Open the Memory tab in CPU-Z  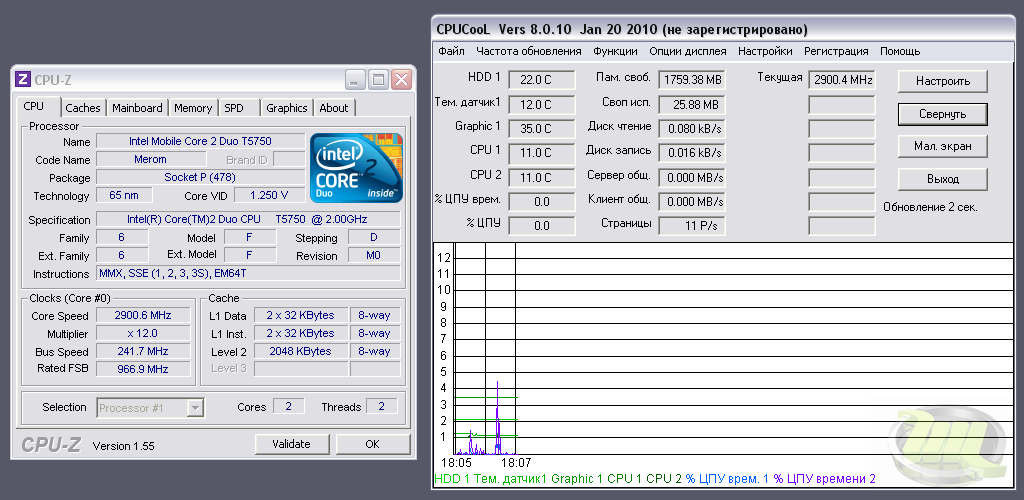click(x=193, y=108)
